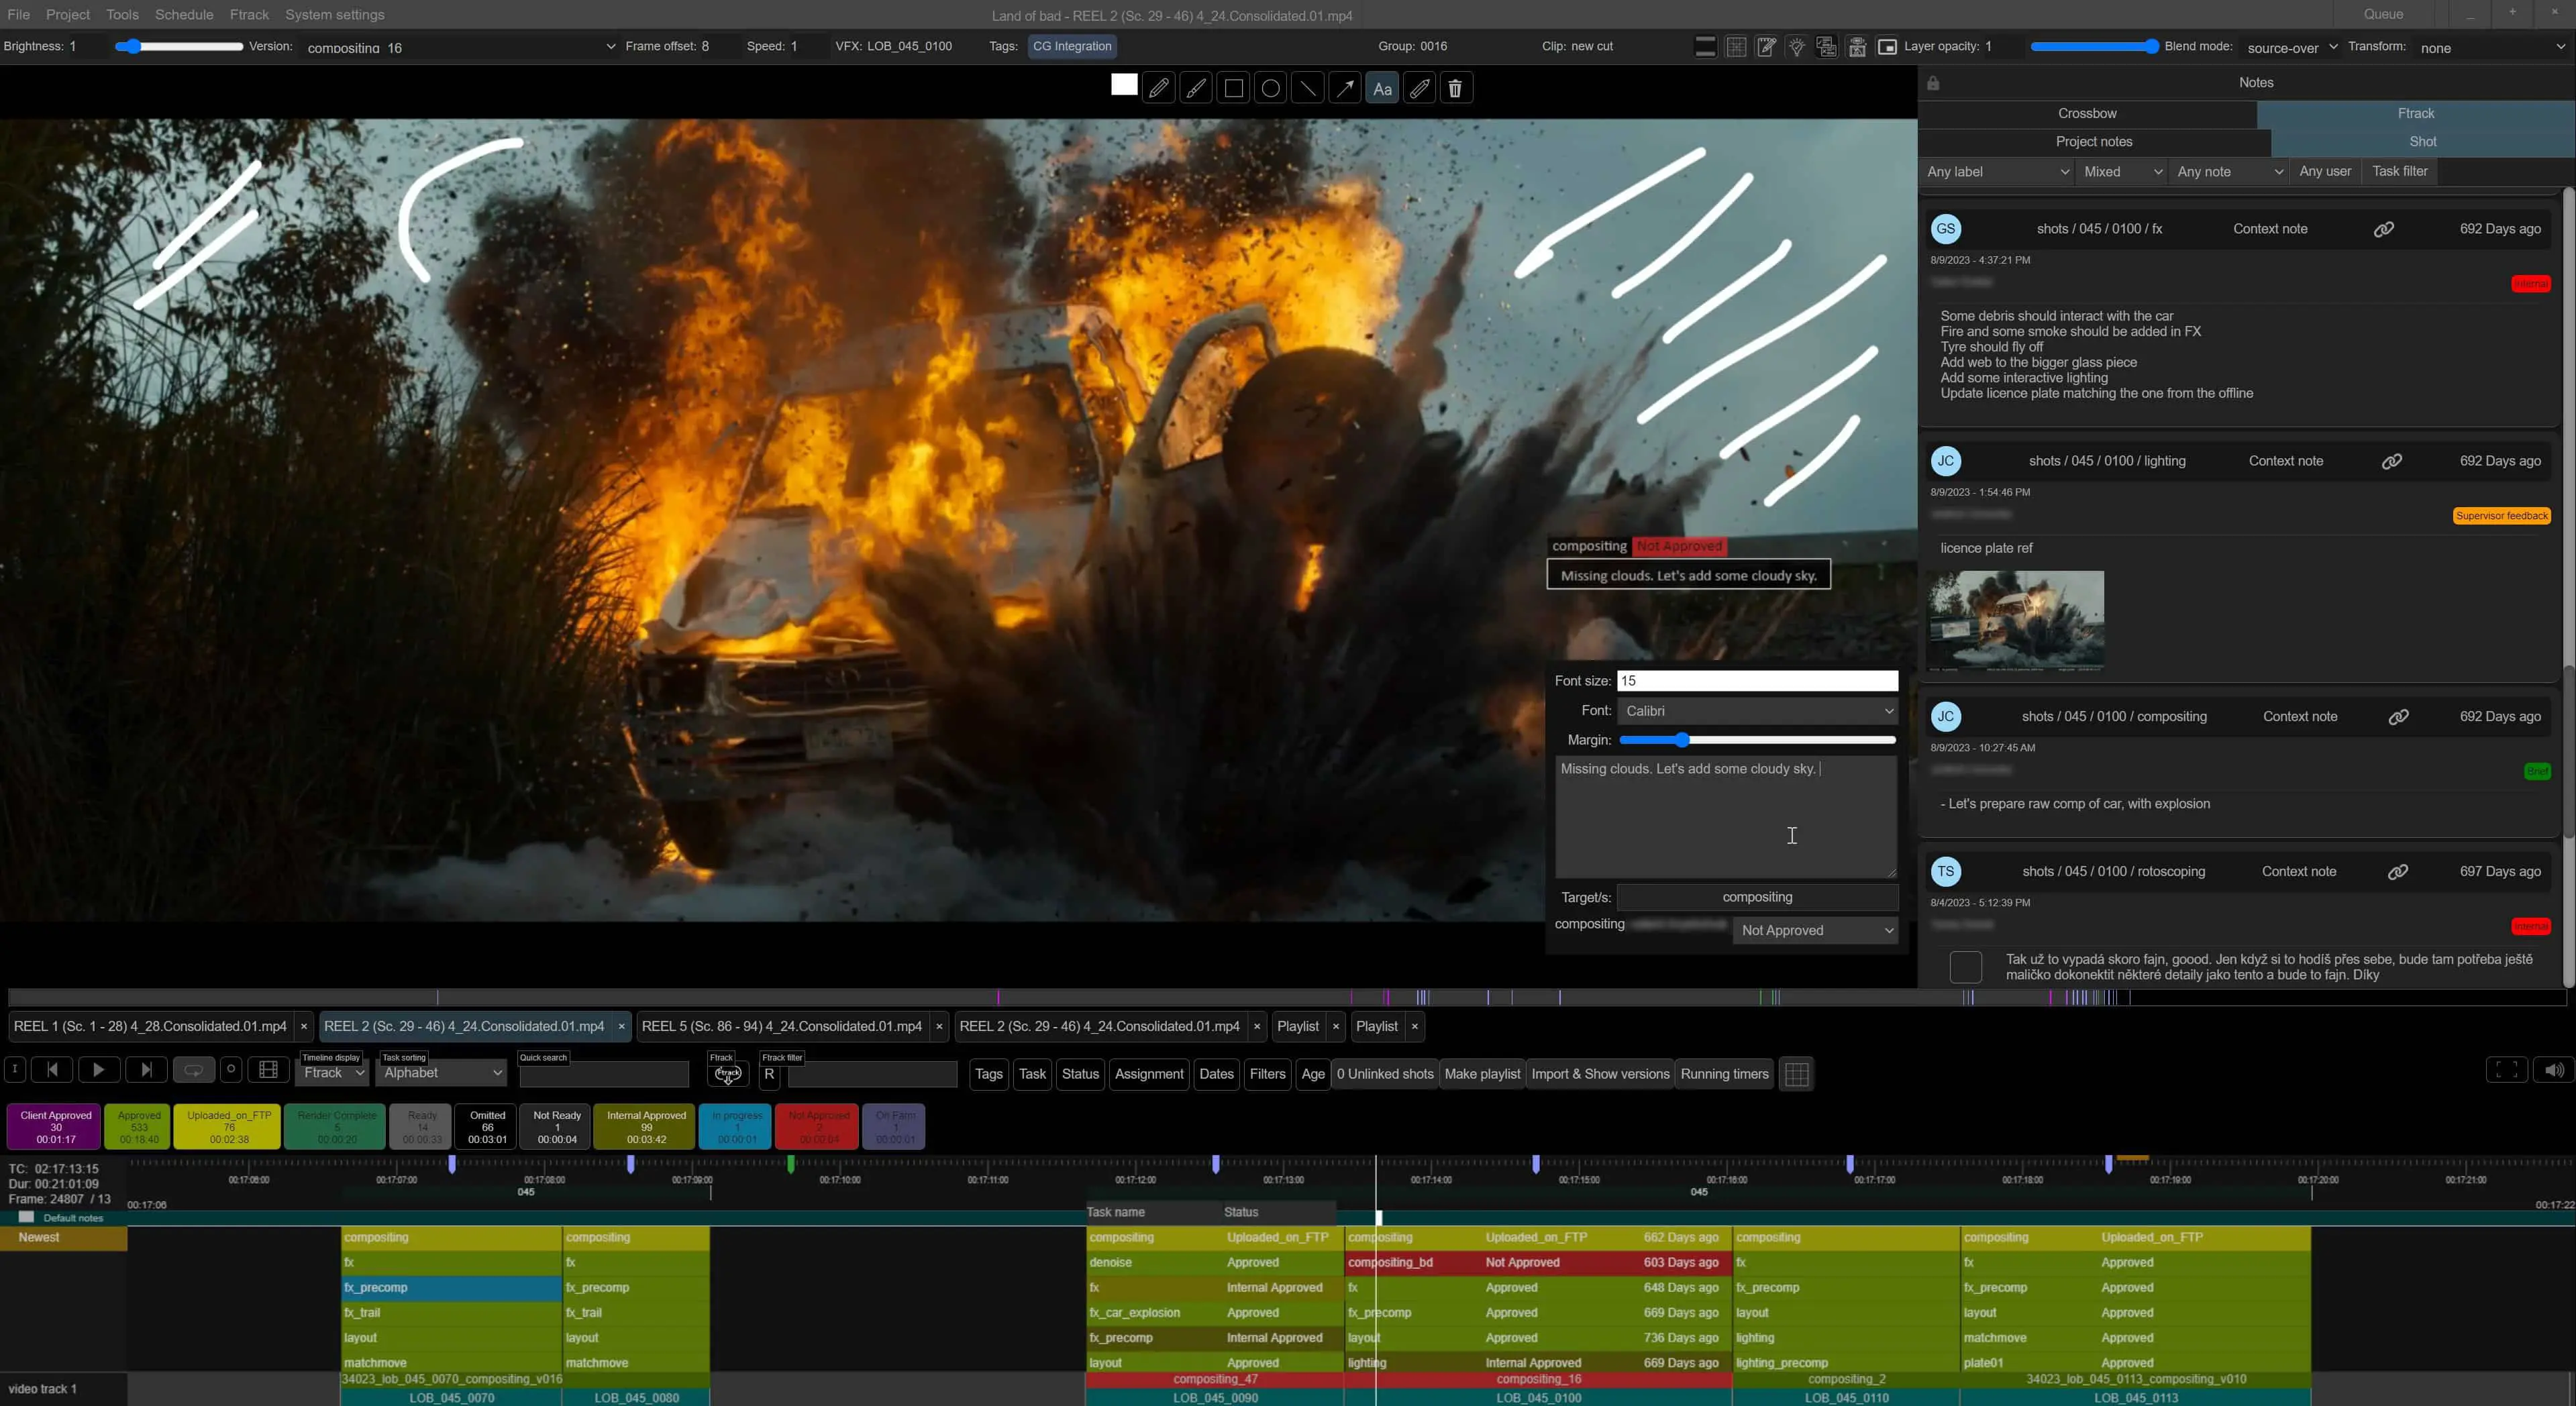Screen dimensions: 2576x1406
Task: Toggle the loop playback button
Action: pos(193,1070)
